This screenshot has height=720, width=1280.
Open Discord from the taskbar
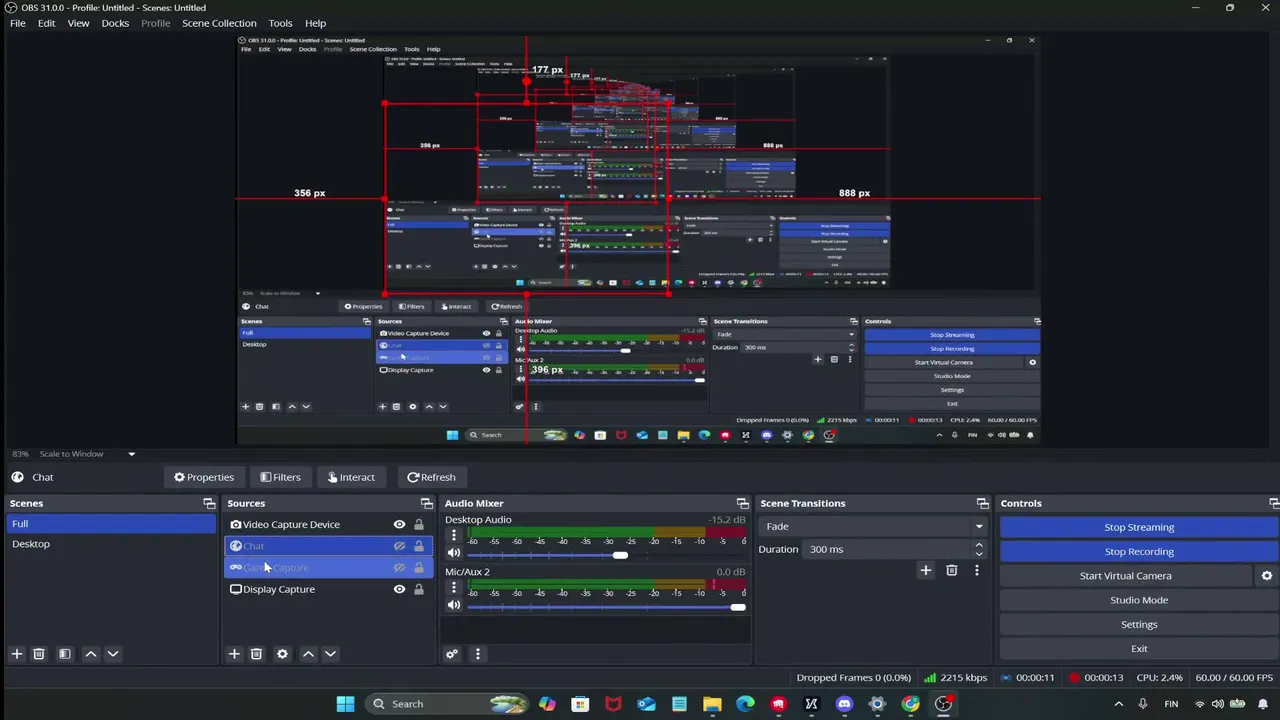point(844,704)
